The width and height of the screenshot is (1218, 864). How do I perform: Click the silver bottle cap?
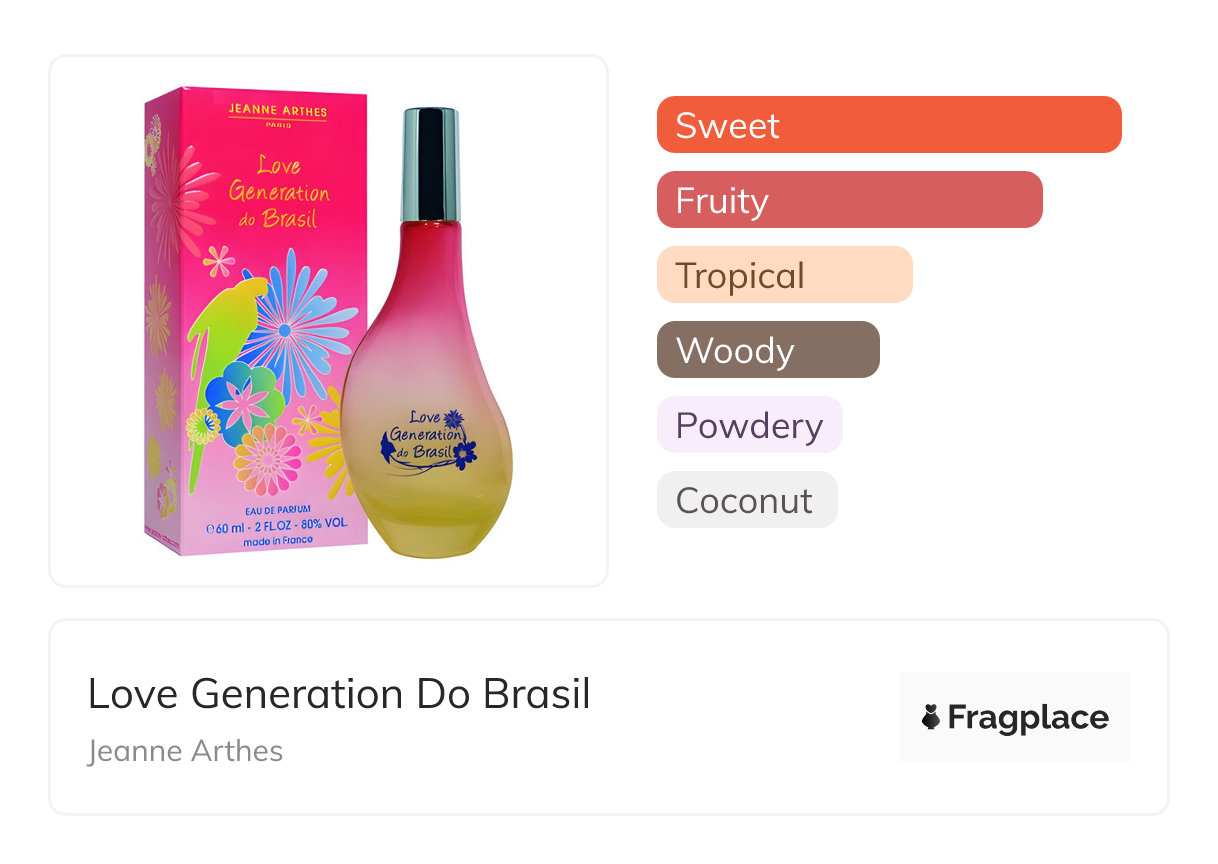(430, 164)
